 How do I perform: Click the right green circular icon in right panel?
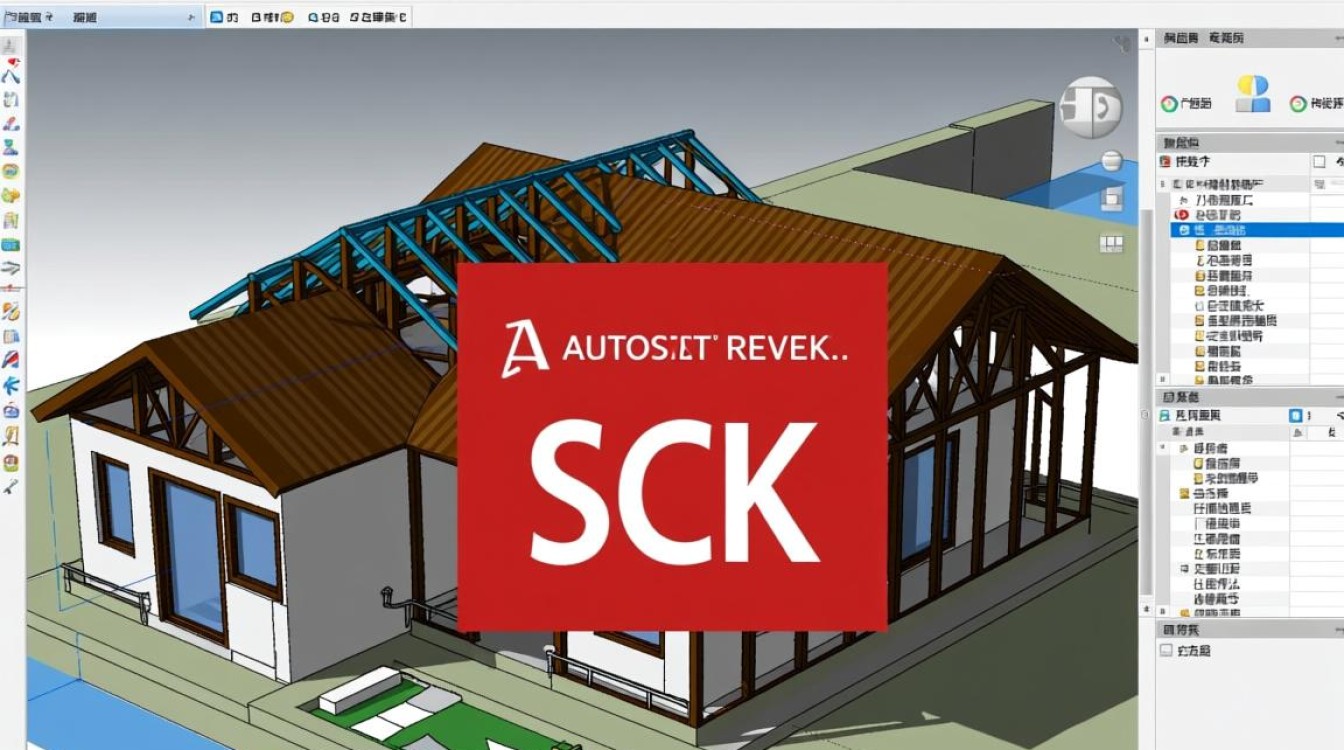tap(1298, 103)
